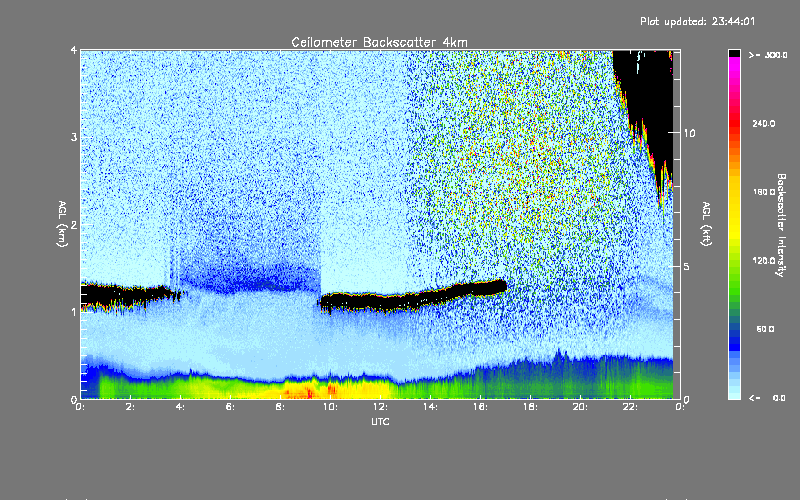The height and width of the screenshot is (500, 800).
Task: Click the 'Ceilometer Backscatter 4km' plot title
Action: coord(379,42)
